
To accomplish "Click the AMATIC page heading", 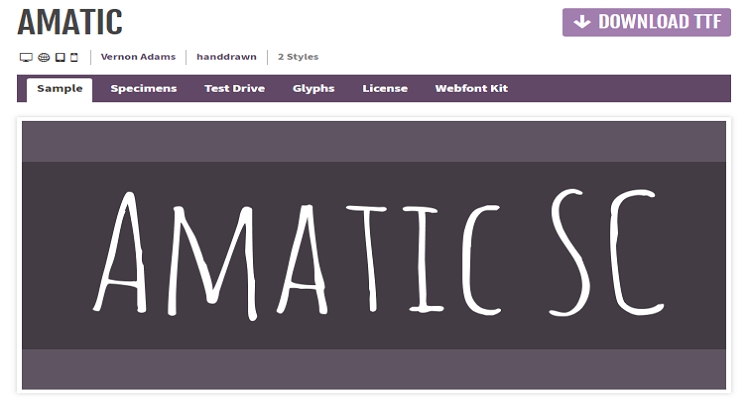I will (70, 22).
